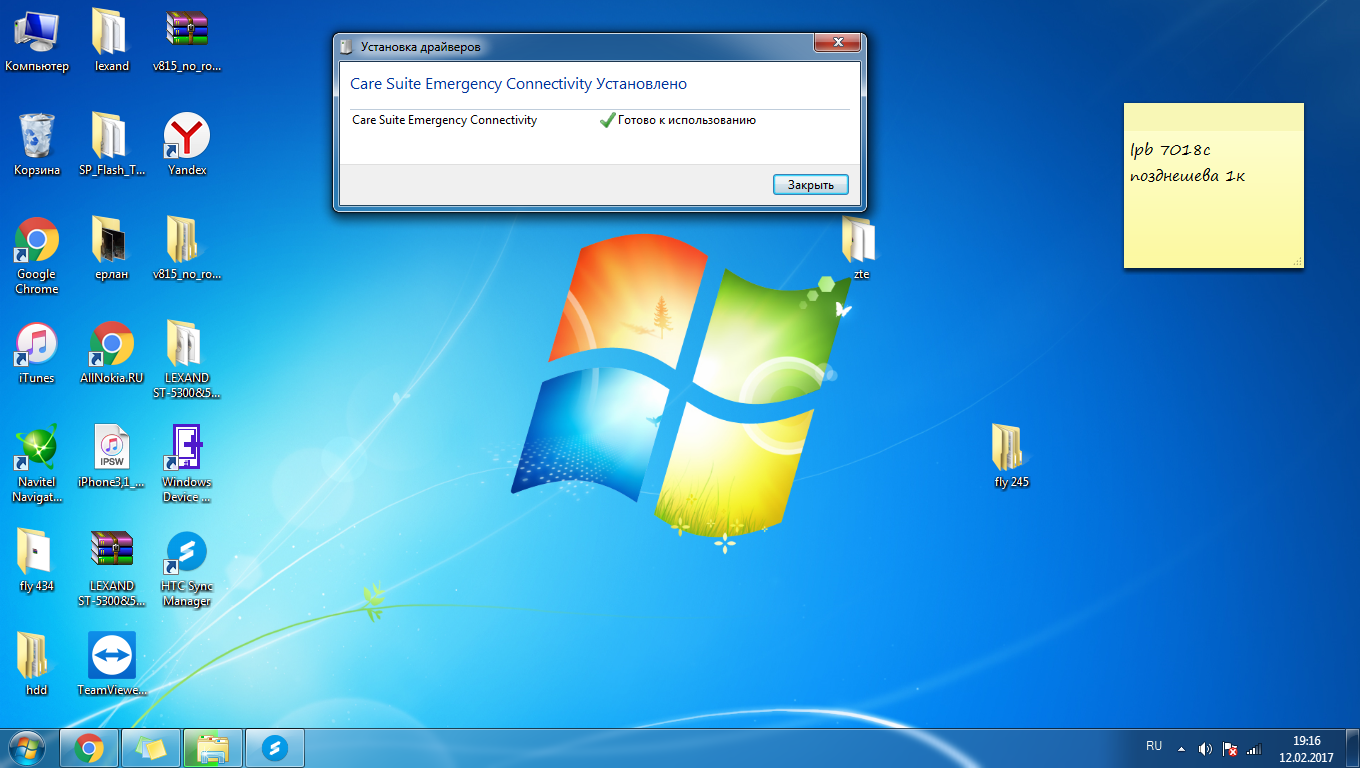Click the Windows Start button
The image size is (1360, 768).
point(27,747)
